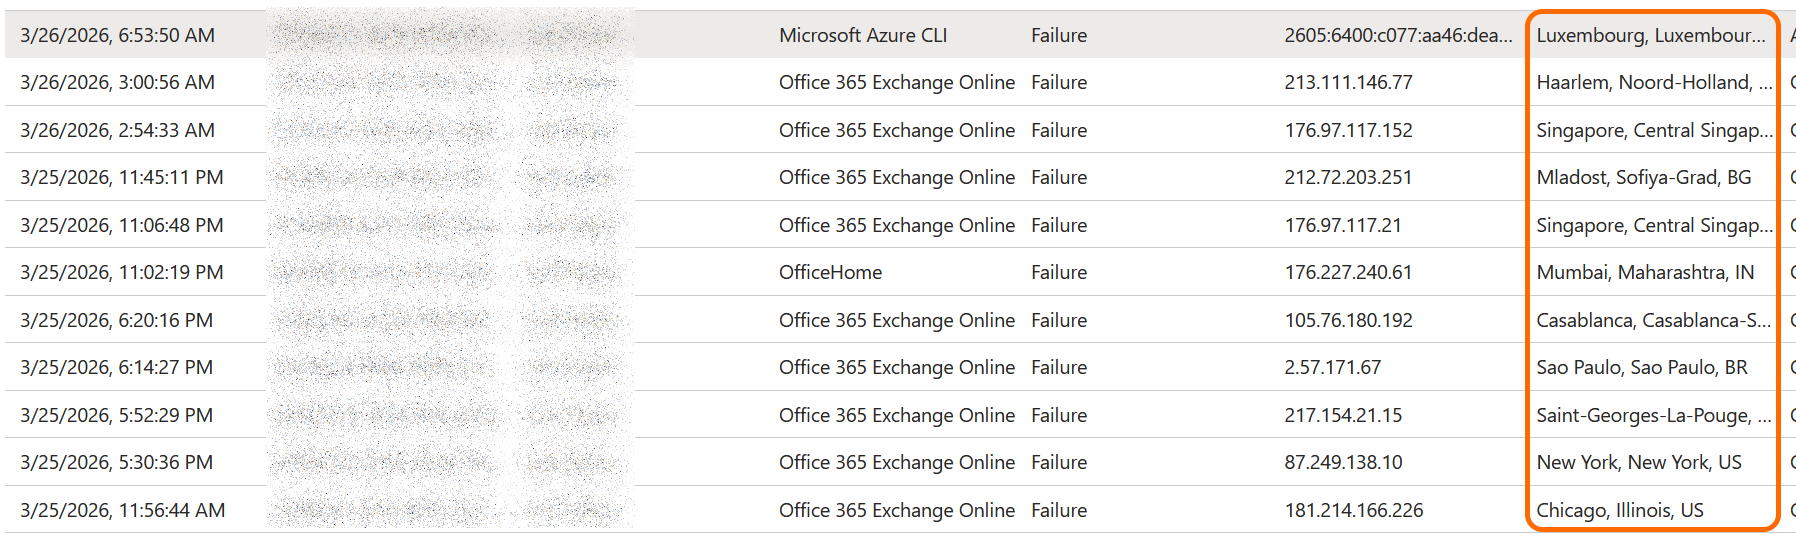Click the New York, New York, US location
Screen dimensions: 1796x539
tap(1638, 462)
